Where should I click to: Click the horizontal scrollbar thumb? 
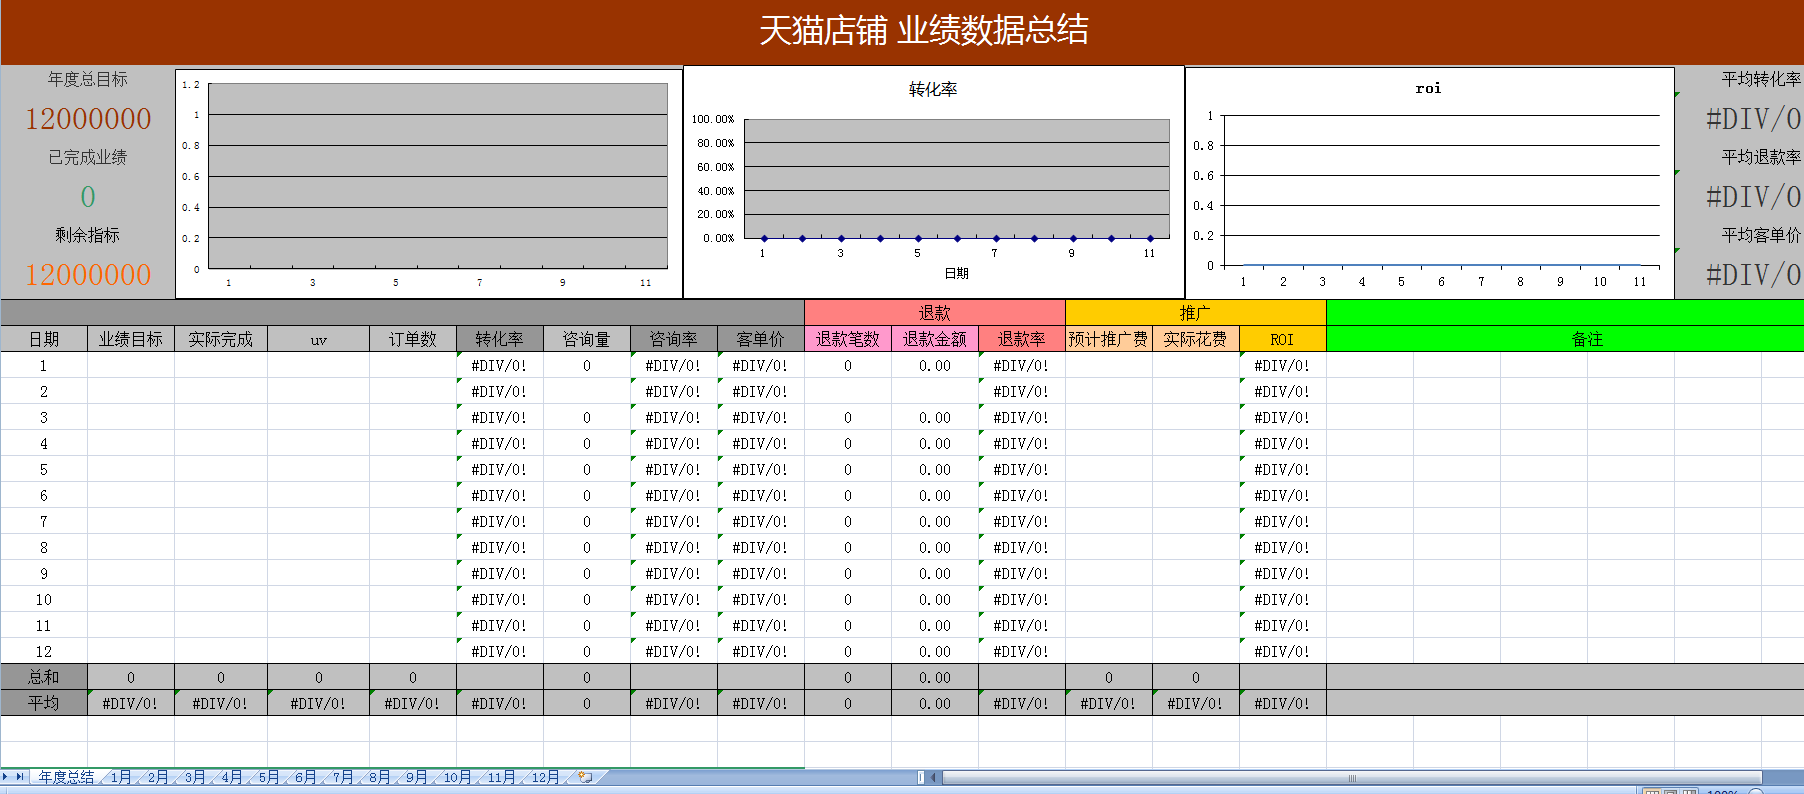click(1352, 777)
